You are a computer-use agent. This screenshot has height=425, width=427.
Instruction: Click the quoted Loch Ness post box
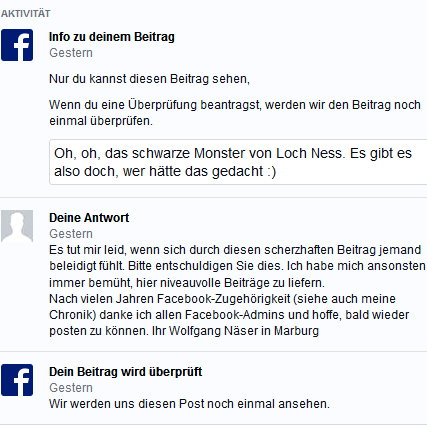click(238, 162)
